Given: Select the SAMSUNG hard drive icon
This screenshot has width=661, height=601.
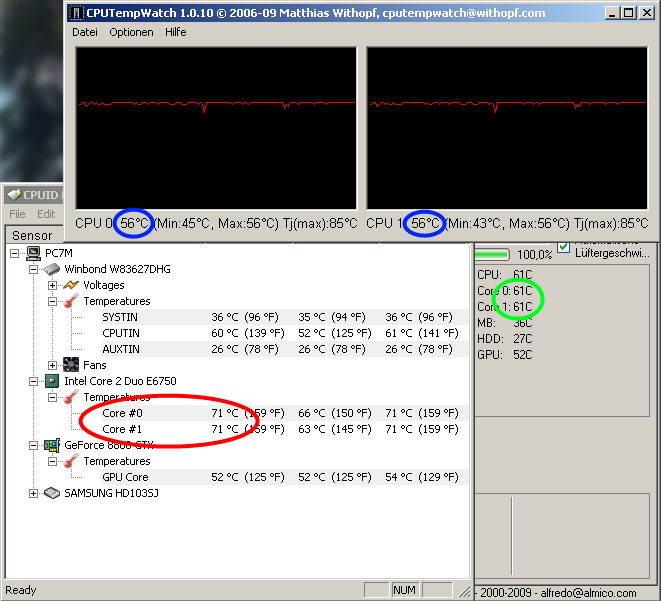Looking at the screenshot, I should (x=52, y=494).
